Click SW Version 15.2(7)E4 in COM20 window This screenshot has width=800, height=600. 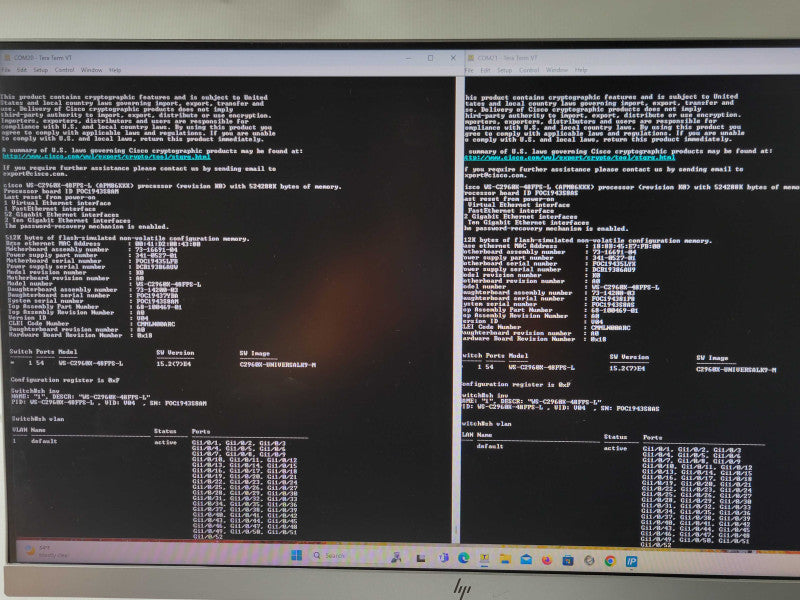pyautogui.click(x=173, y=364)
